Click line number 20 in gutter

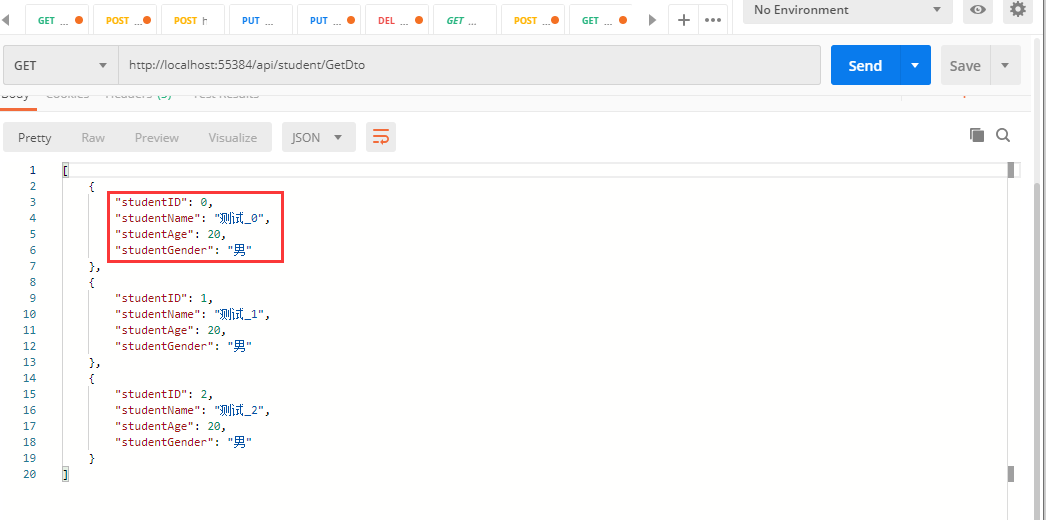click(29, 474)
